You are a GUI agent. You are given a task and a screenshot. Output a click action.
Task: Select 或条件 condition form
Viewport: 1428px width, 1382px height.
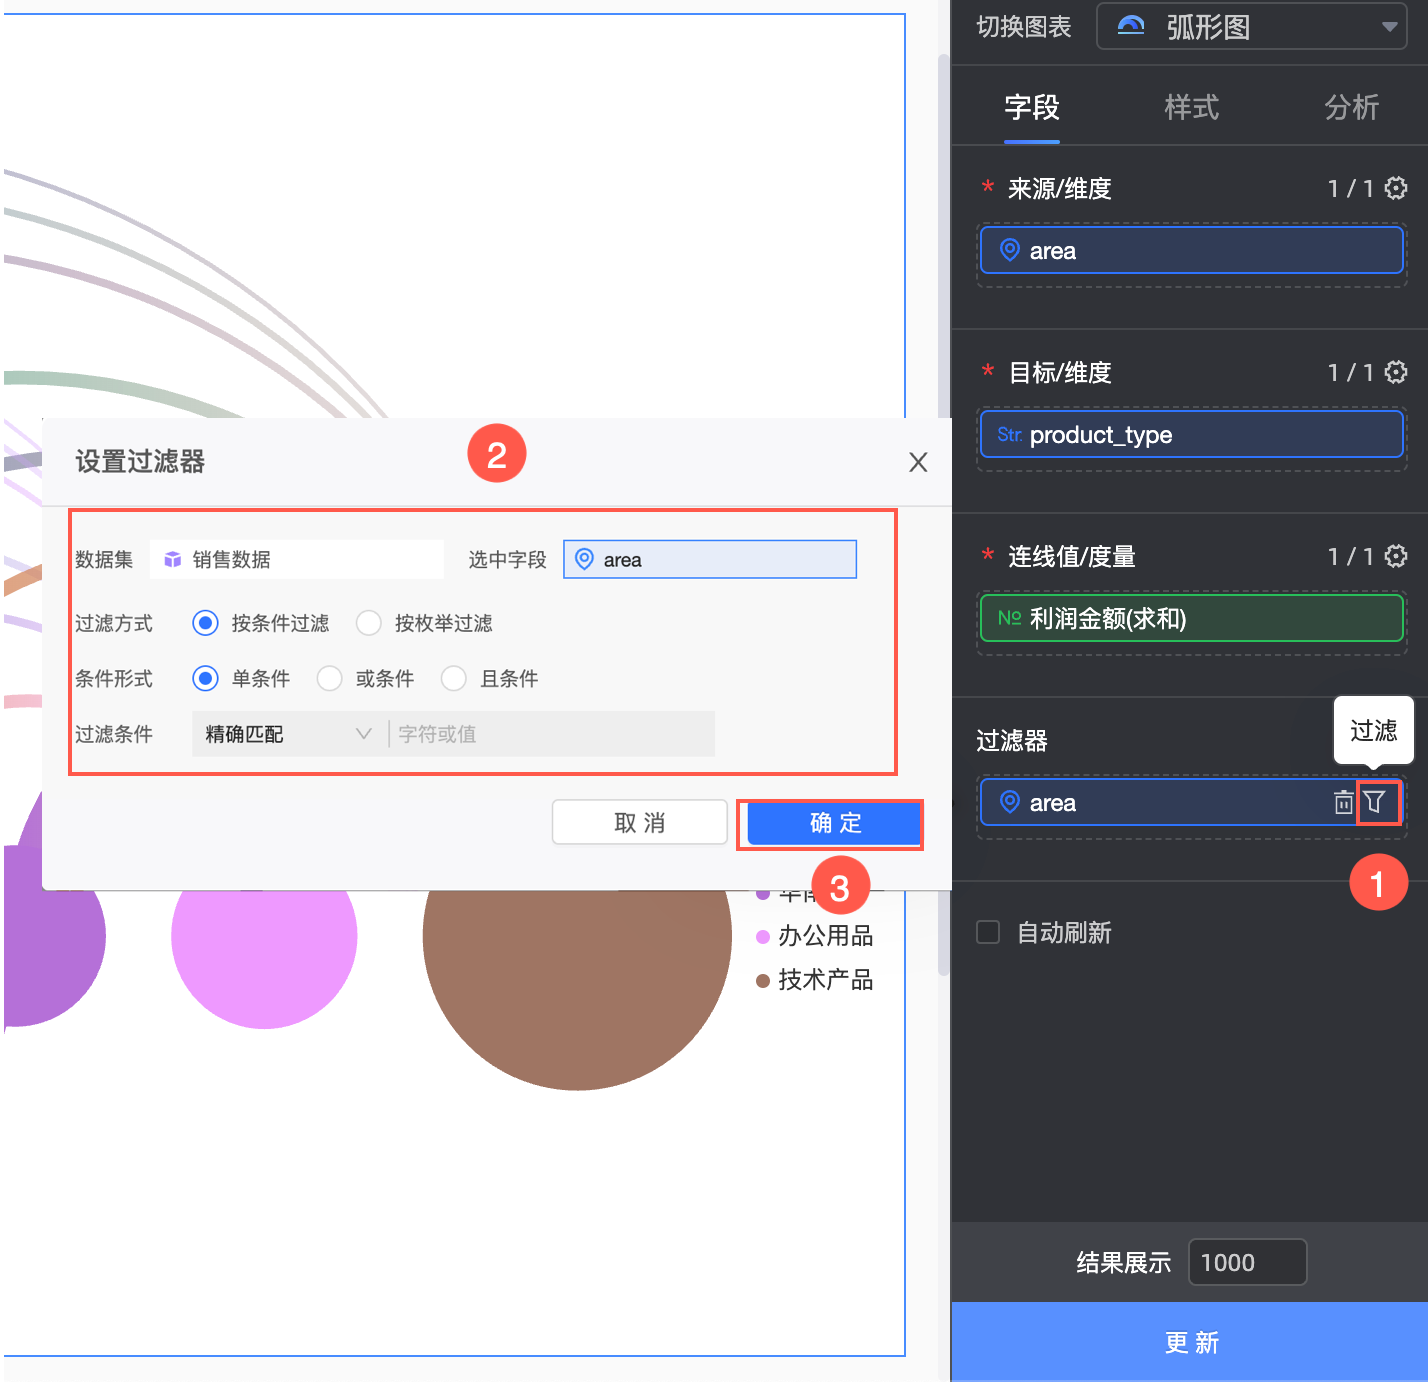330,679
